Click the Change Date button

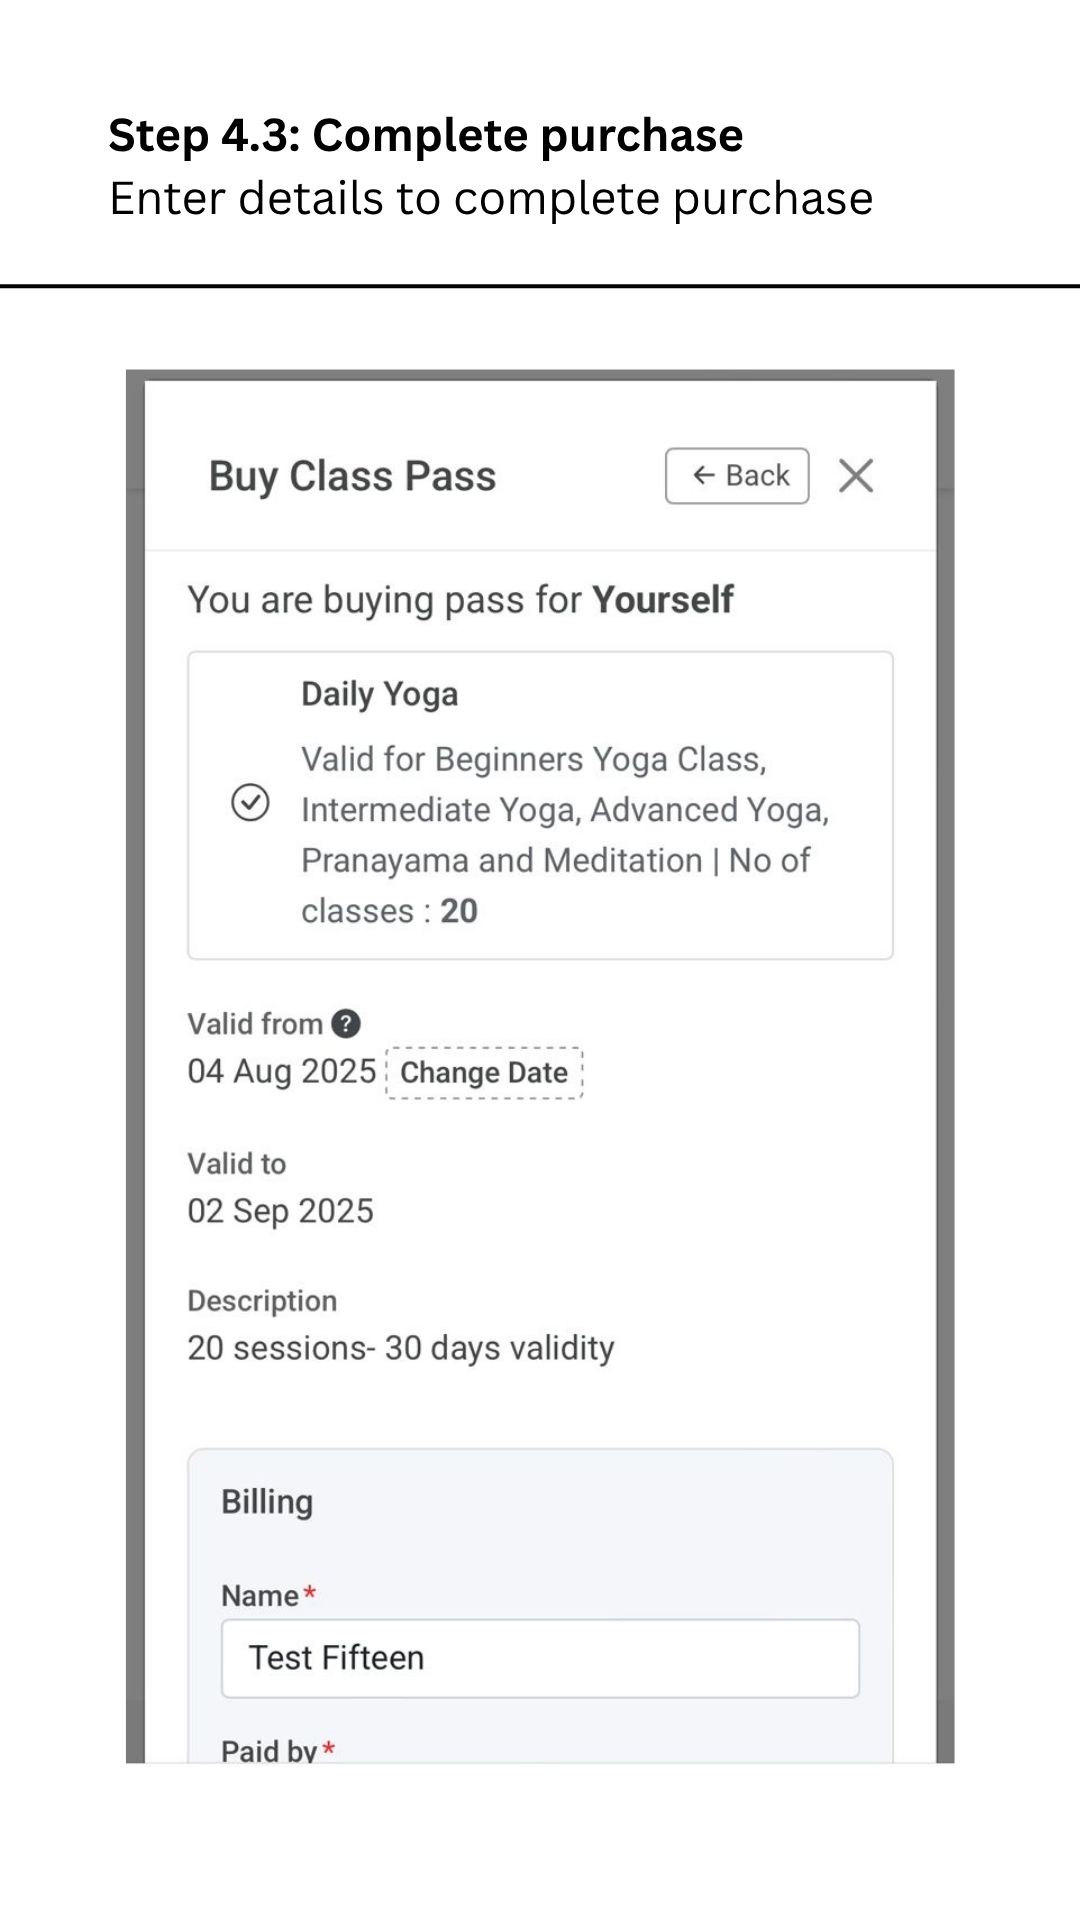484,1073
